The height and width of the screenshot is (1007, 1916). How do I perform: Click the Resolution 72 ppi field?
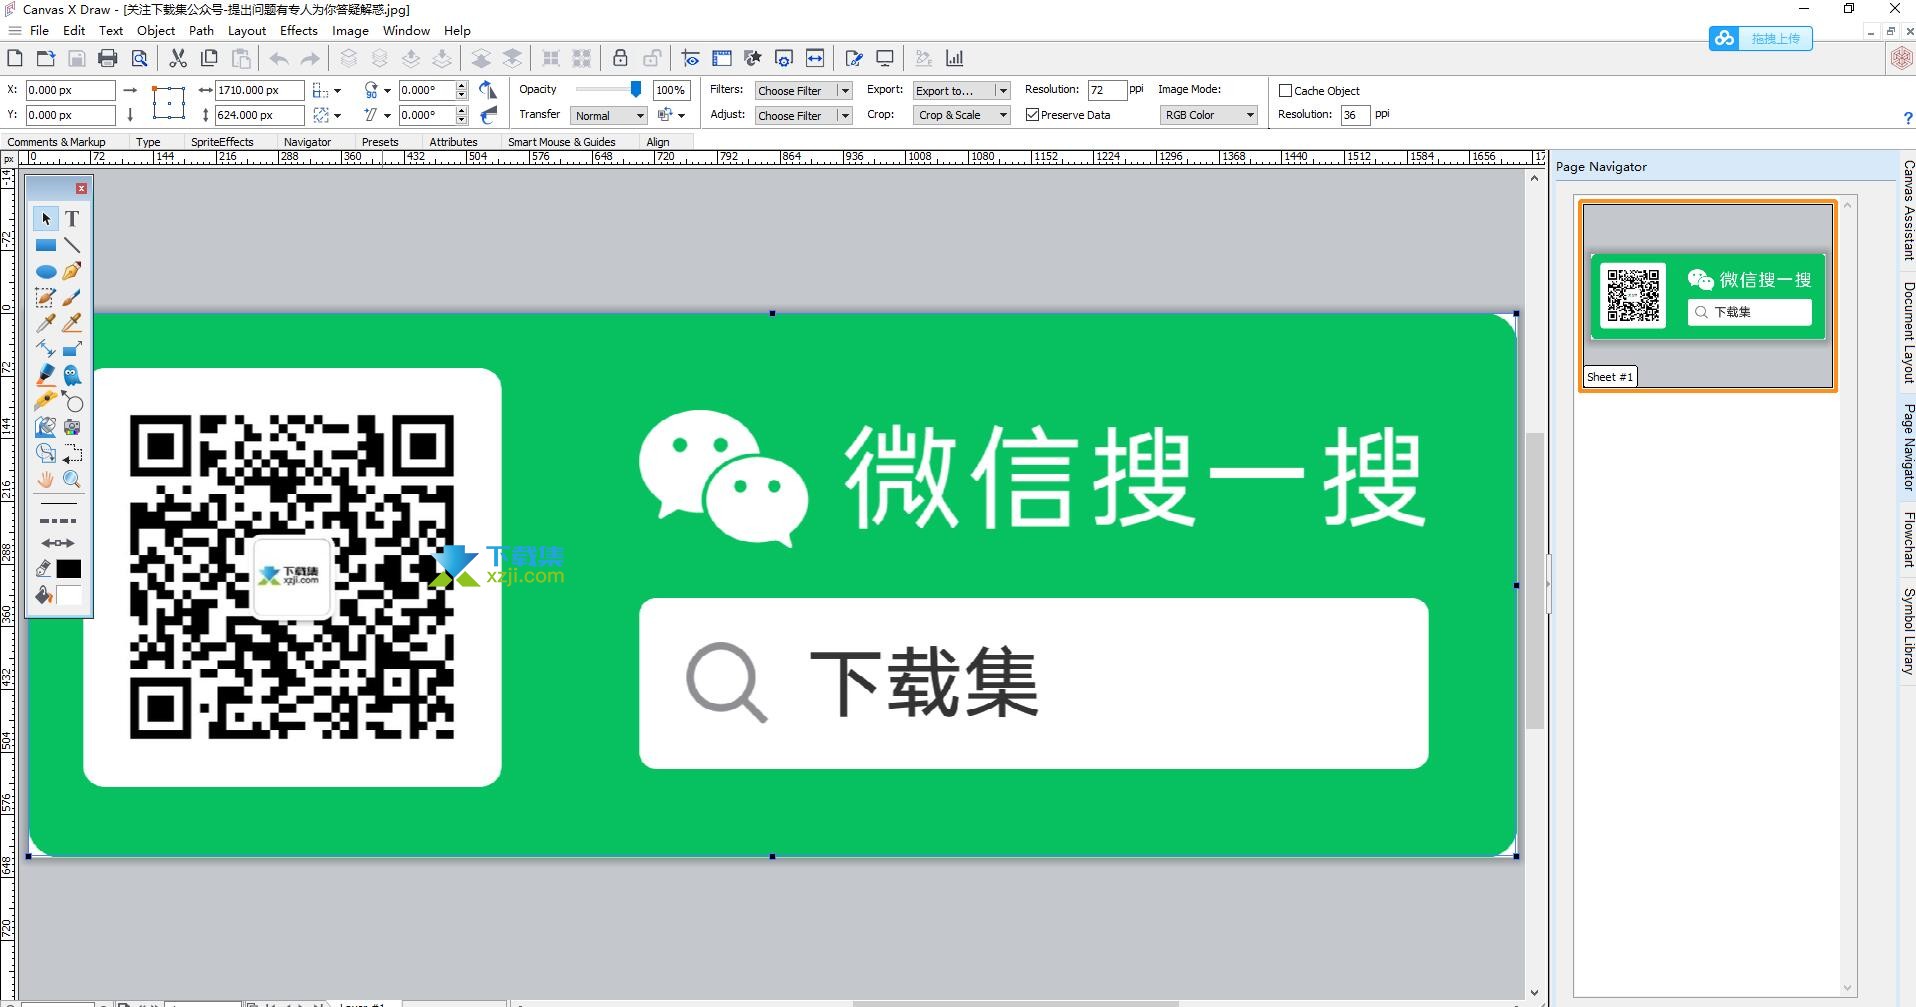tap(1107, 90)
